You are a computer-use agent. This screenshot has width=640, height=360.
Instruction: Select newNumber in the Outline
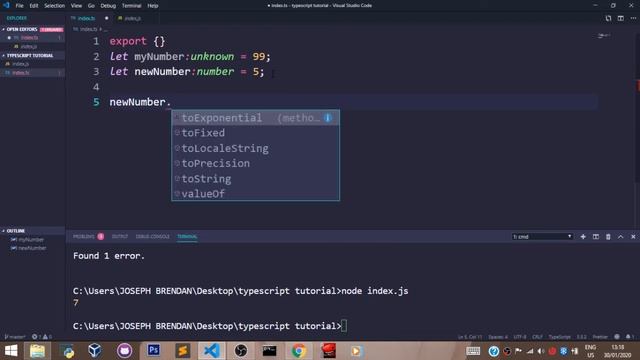click(32, 248)
